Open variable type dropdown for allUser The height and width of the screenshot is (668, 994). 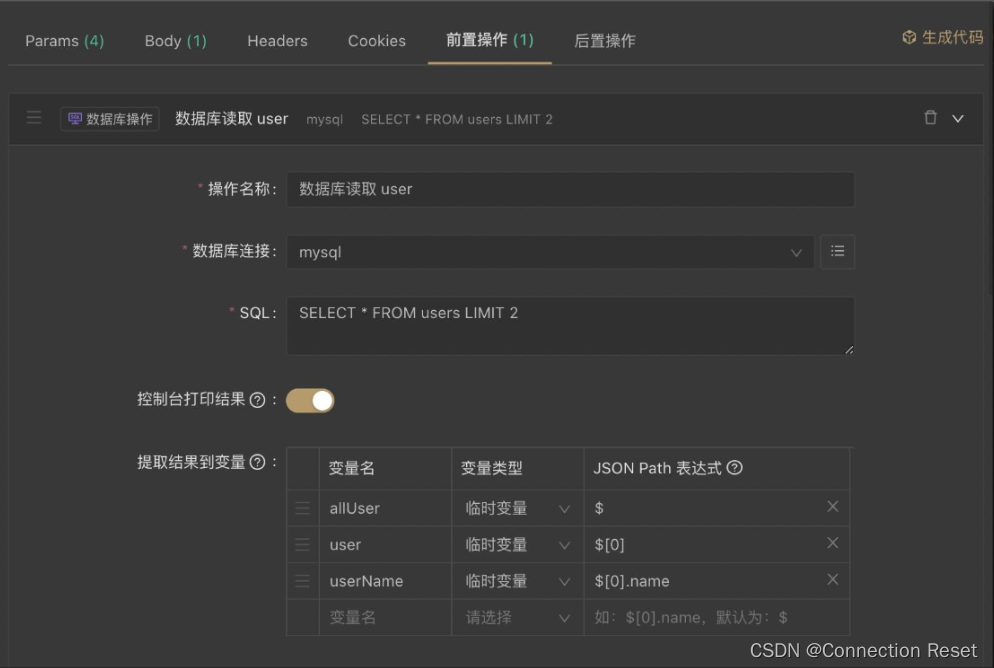click(x=517, y=508)
